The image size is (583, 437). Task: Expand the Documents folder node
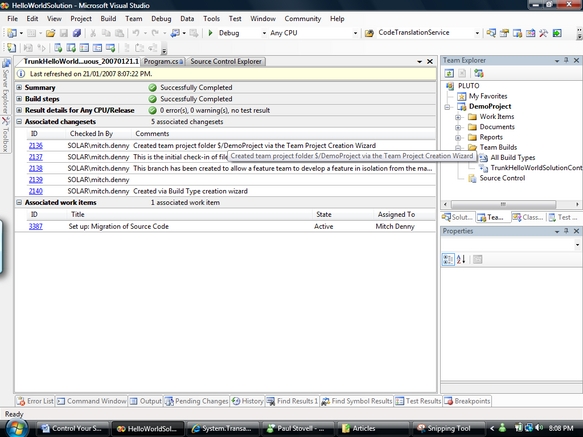(458, 127)
